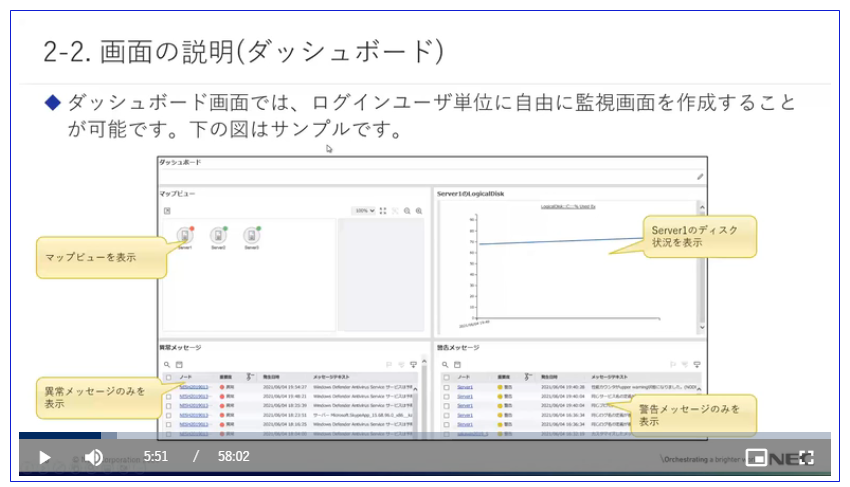Click the sort icon in 警告メッセージ table header

point(527,377)
